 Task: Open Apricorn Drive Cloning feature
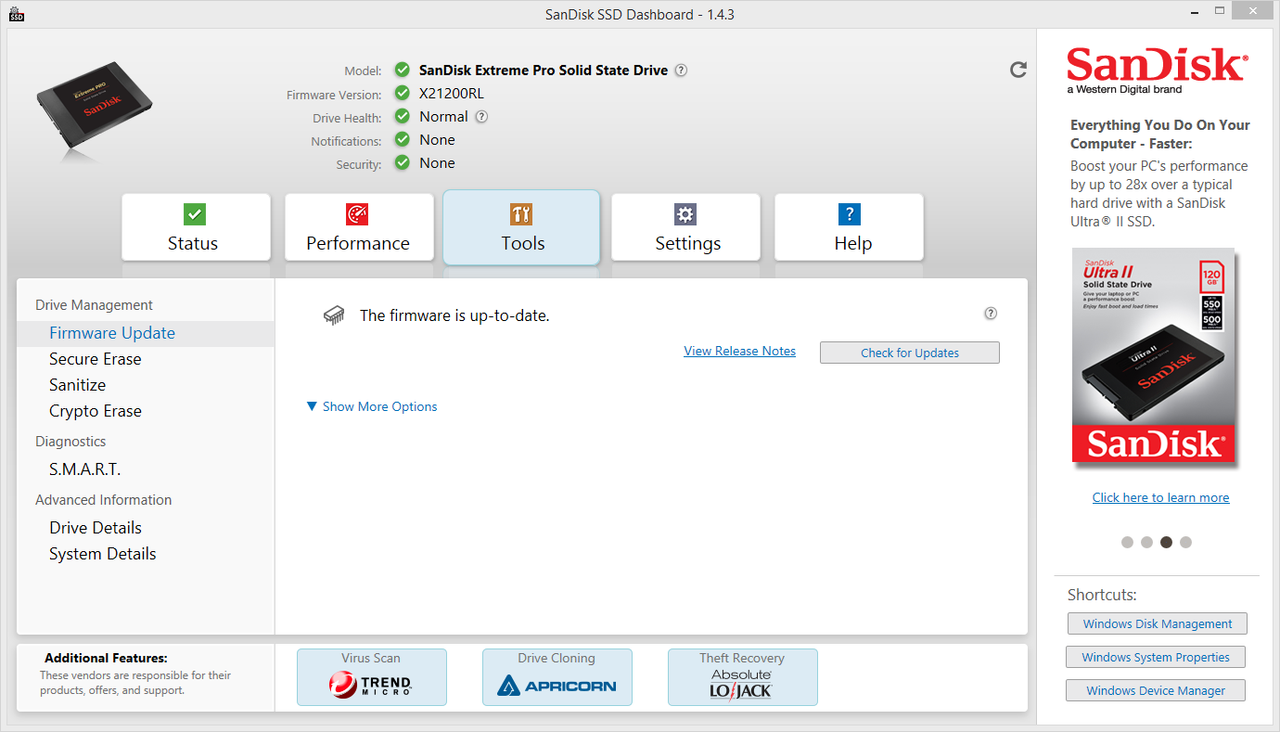[x=557, y=677]
